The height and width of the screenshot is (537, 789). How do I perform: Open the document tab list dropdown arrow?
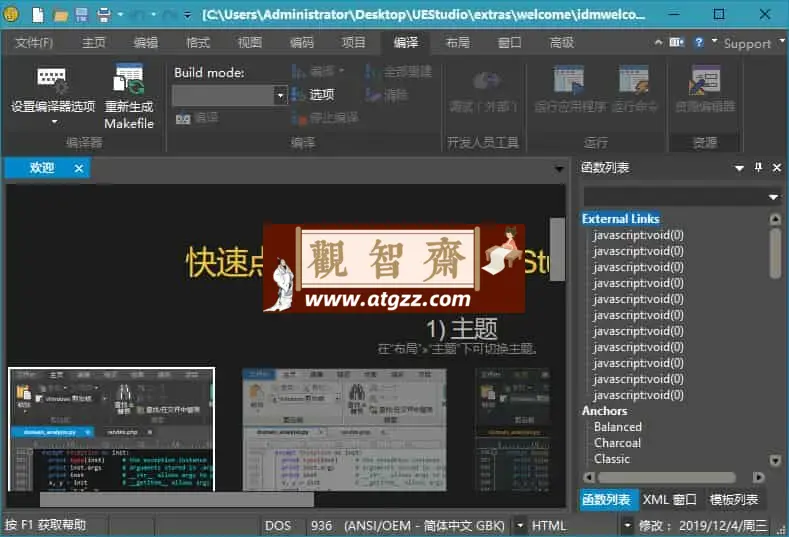pyautogui.click(x=559, y=169)
